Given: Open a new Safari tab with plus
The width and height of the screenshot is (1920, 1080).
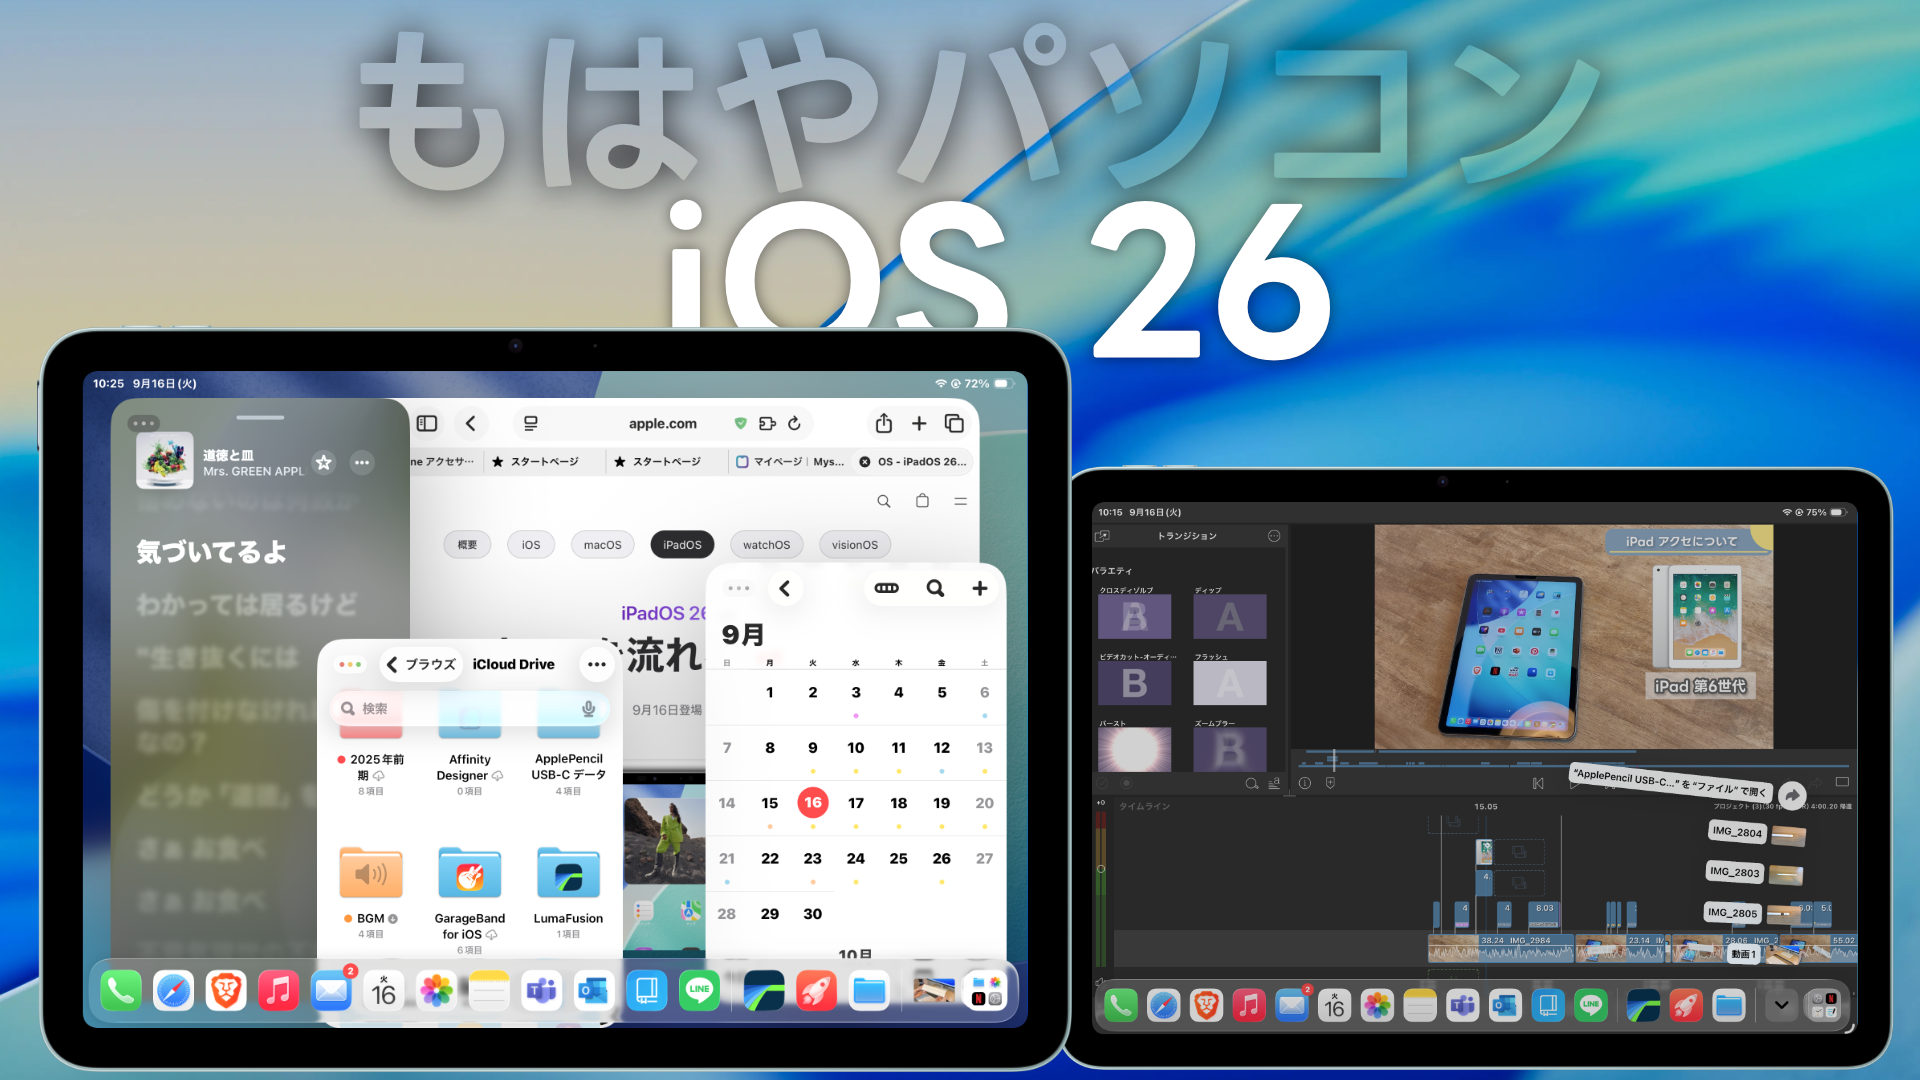Looking at the screenshot, I should point(919,423).
